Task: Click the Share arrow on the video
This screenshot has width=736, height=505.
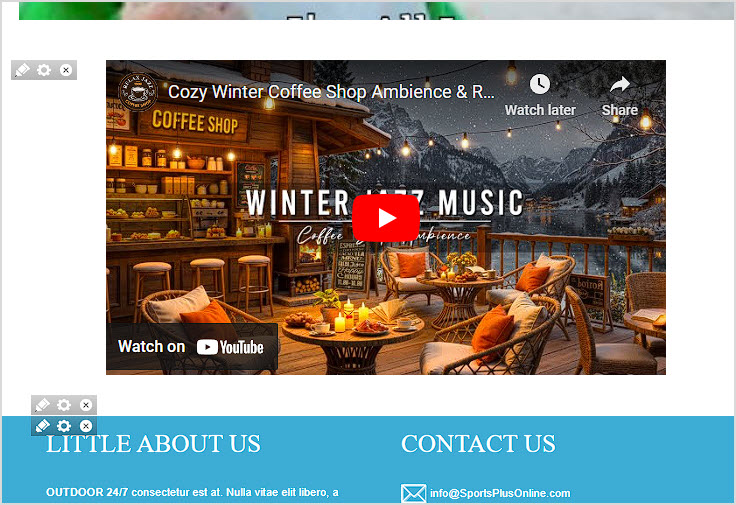Action: pos(620,84)
